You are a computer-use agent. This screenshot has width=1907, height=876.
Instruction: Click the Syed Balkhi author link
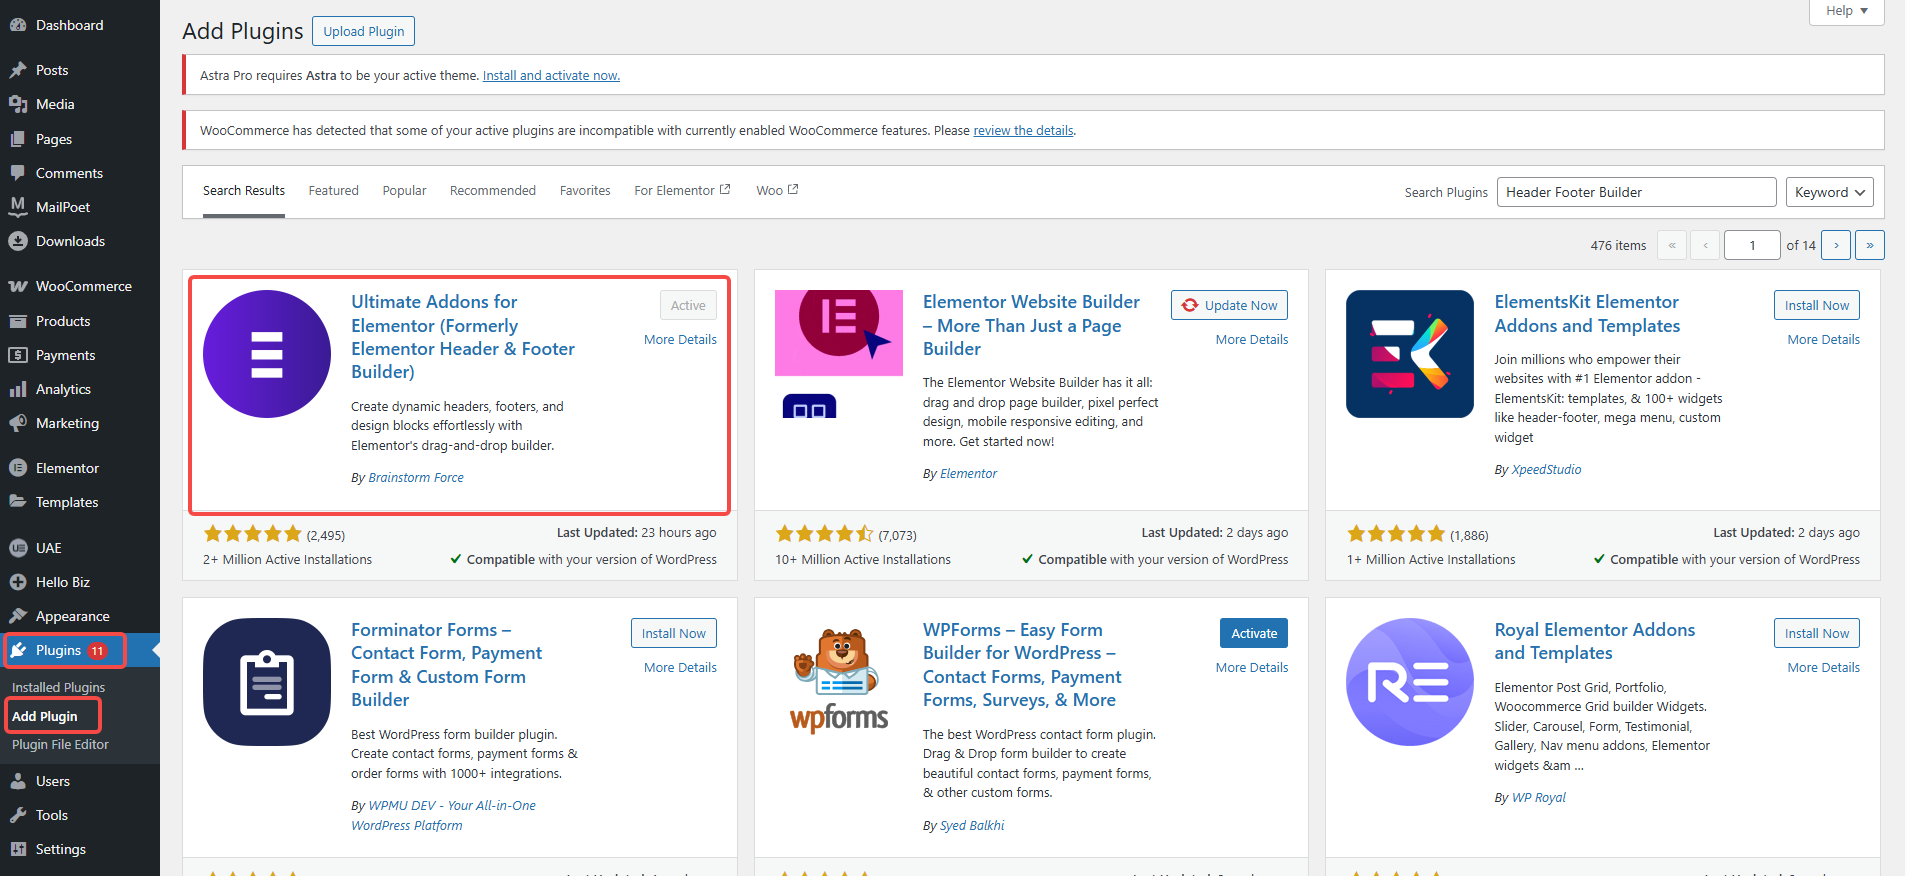pos(972,825)
